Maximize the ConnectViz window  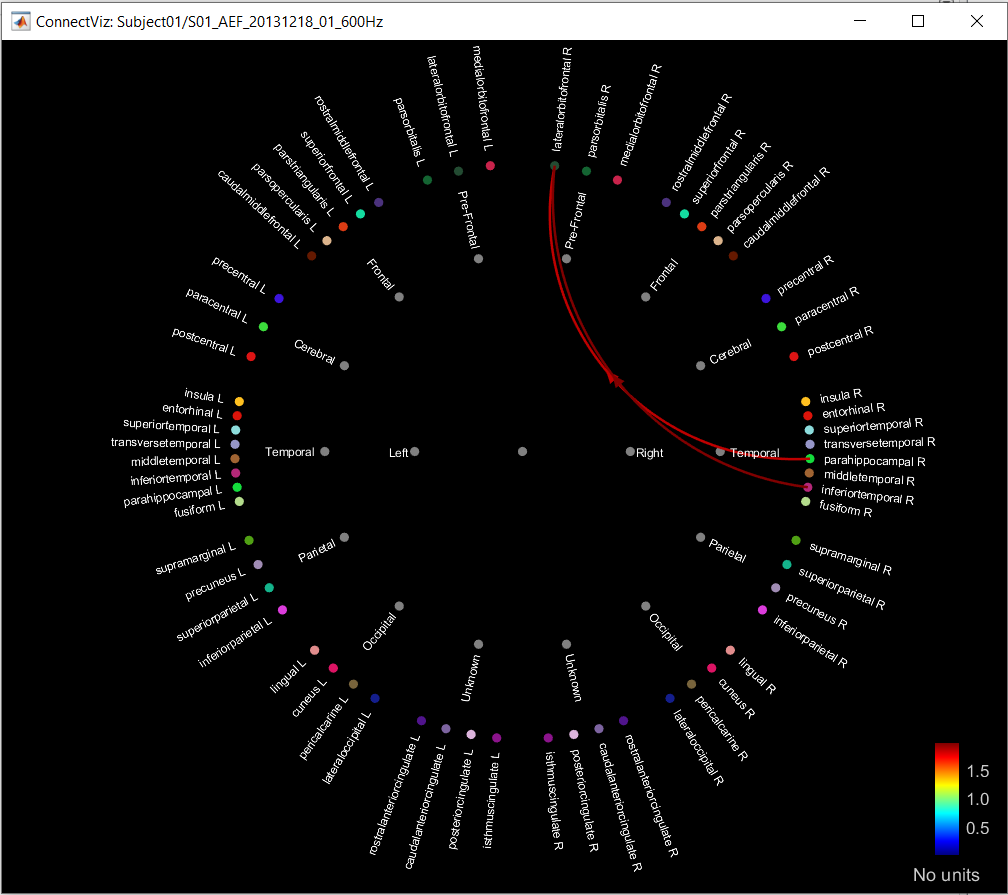918,21
